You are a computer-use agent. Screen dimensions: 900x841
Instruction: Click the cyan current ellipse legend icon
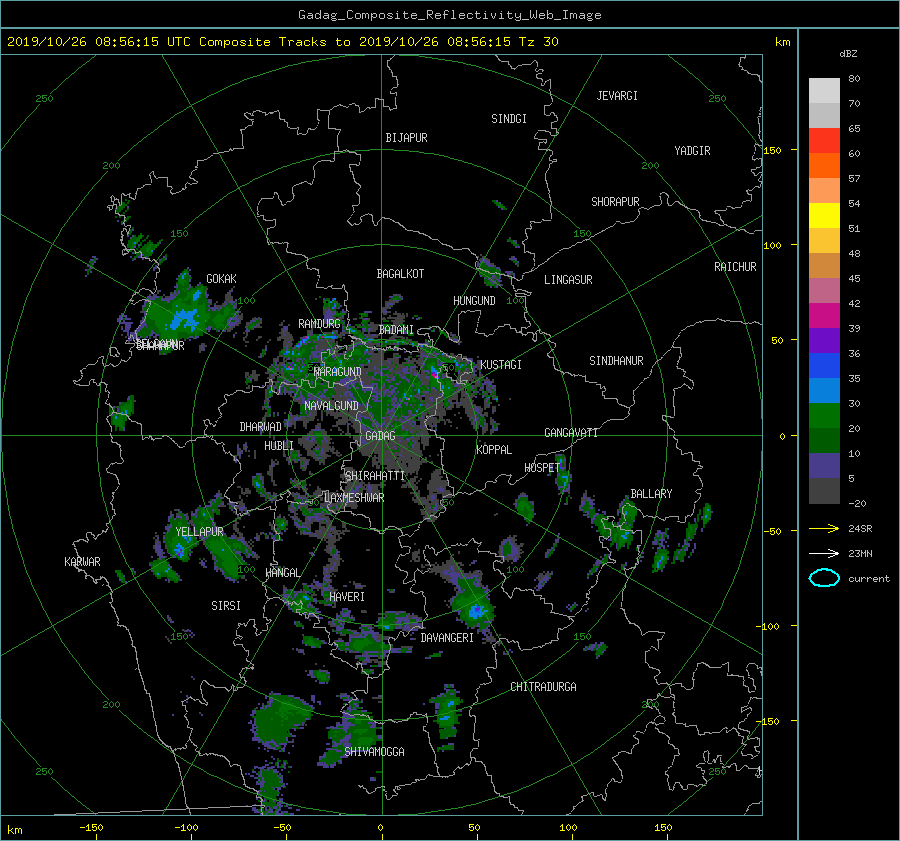click(x=824, y=578)
